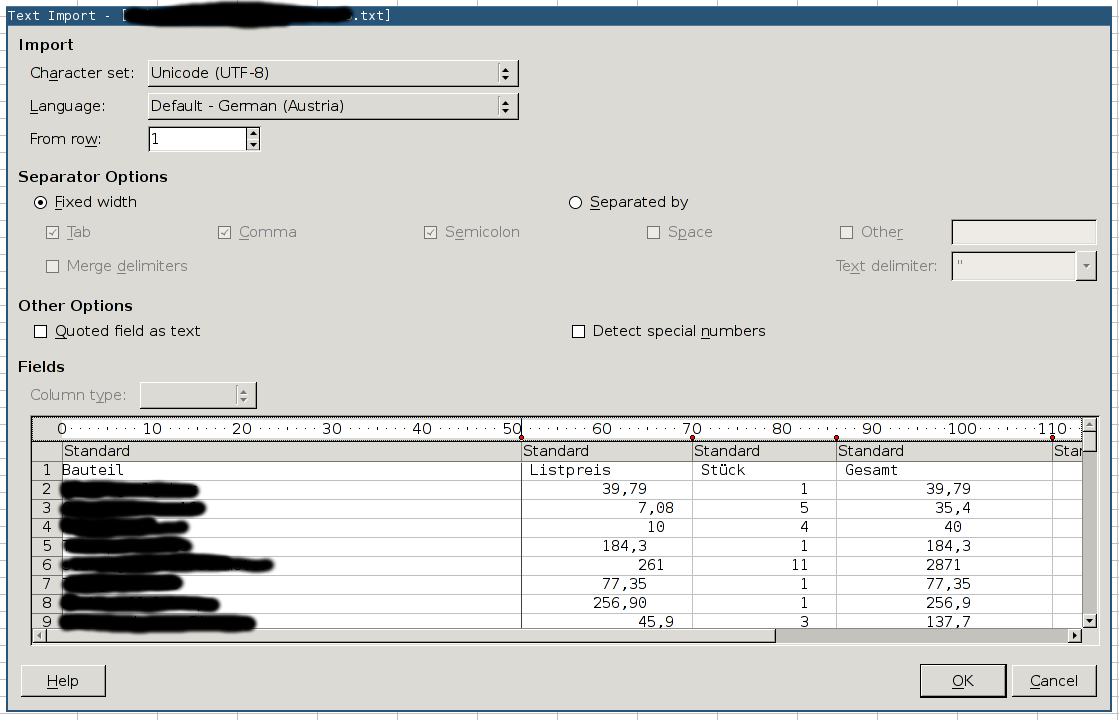Click the horizontal scrollbar thumb in preview
Image resolution: width=1119 pixels, height=720 pixels.
point(411,636)
